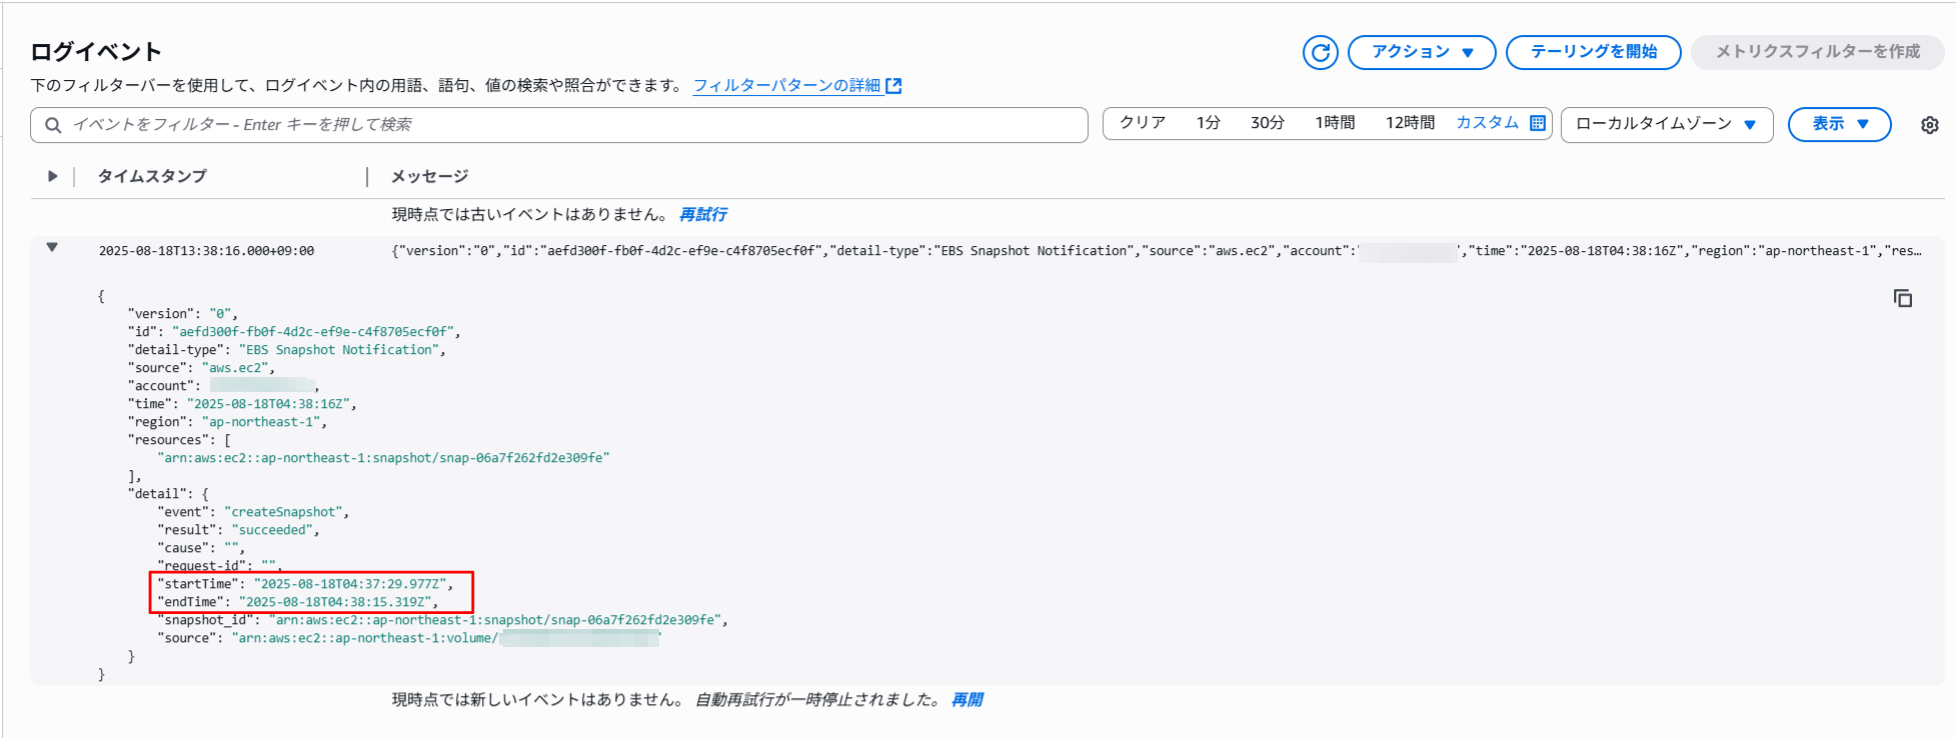1956x738 pixels.
Task: Open the ローカルタイムゾーン dropdown
Action: (x=1666, y=125)
